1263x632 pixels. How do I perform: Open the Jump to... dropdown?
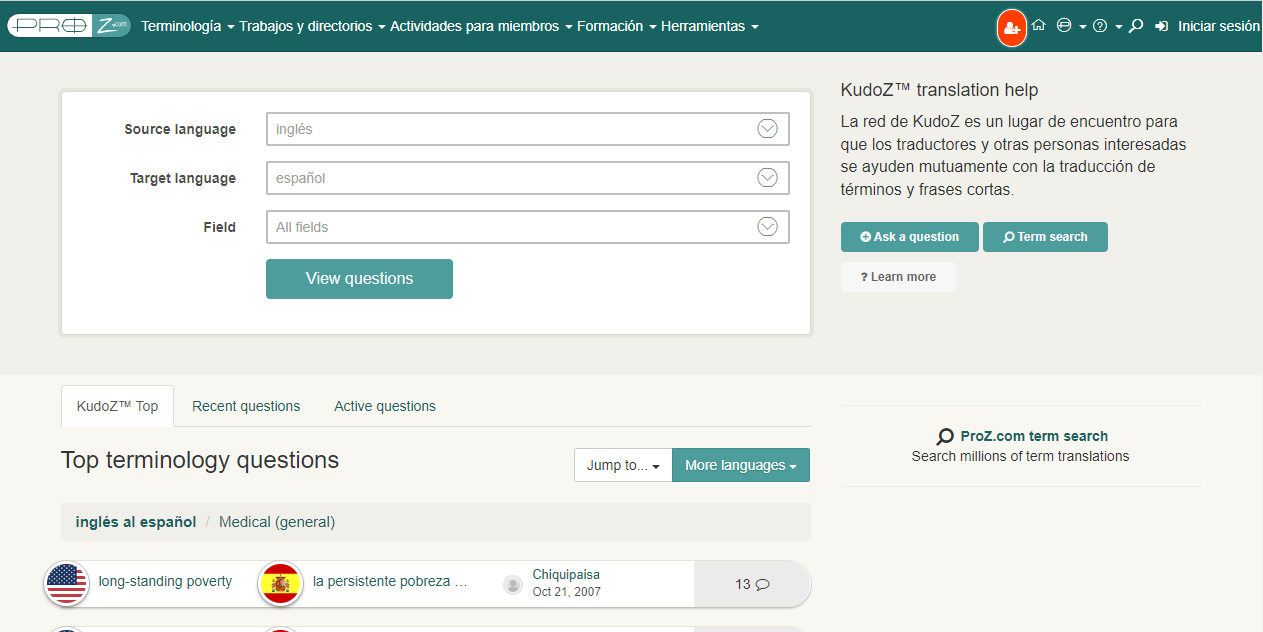622,465
